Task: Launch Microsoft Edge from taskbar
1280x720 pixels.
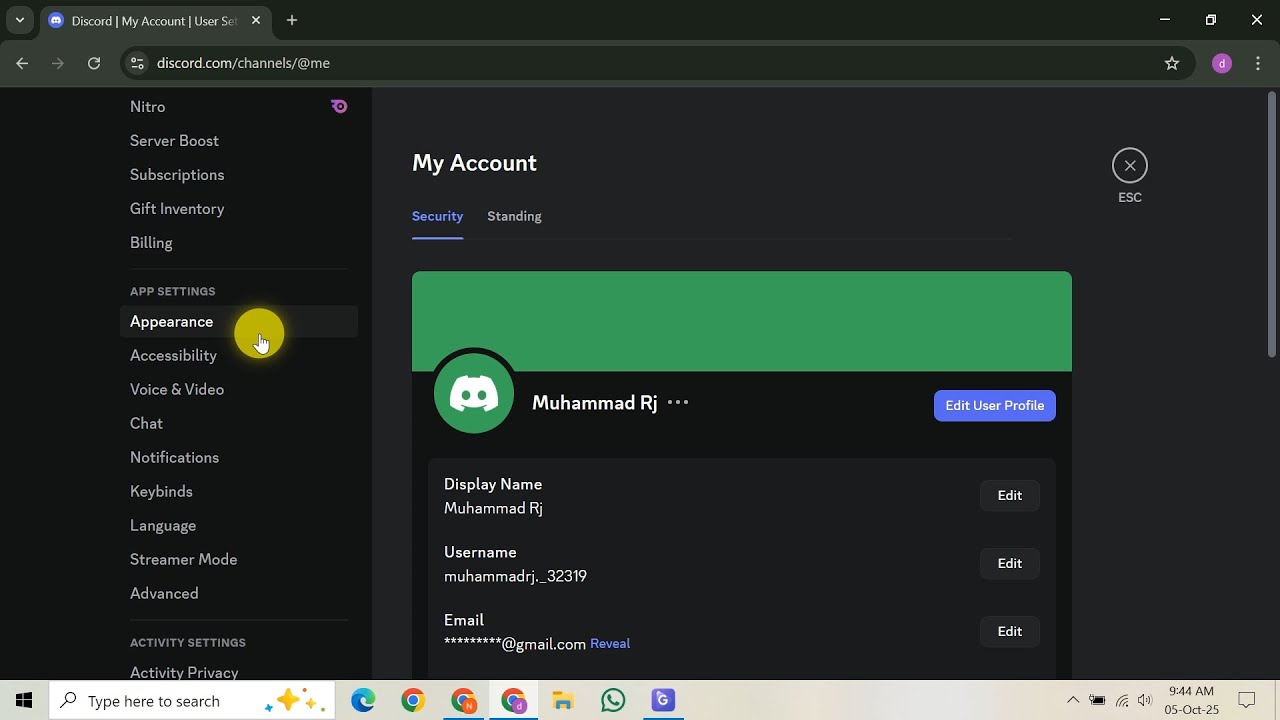Action: point(363,701)
